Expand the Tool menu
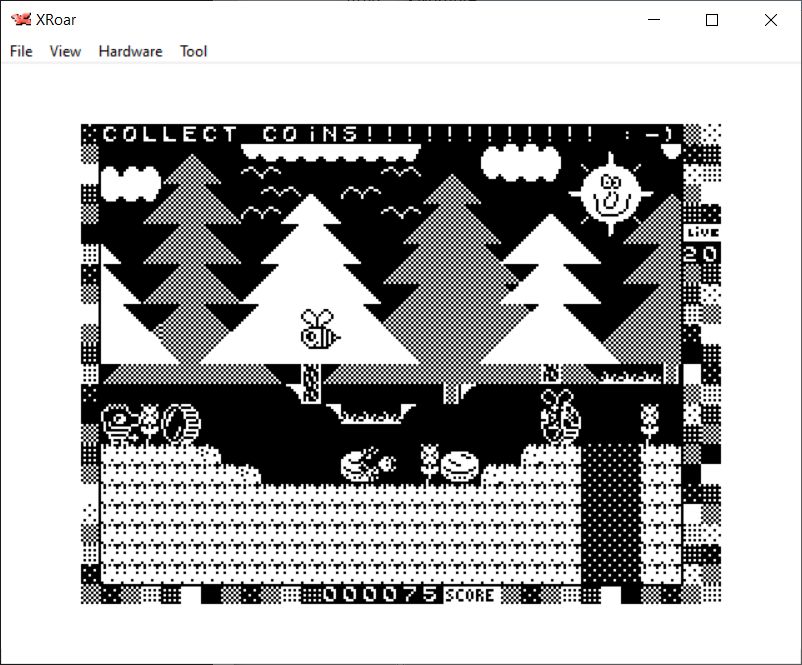This screenshot has width=802, height=665. click(x=193, y=51)
